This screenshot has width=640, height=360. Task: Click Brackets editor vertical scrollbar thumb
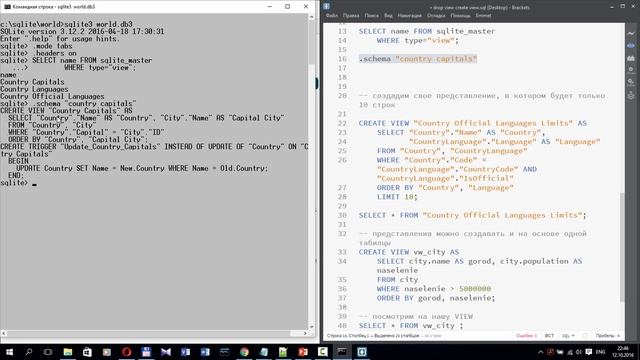622,247
